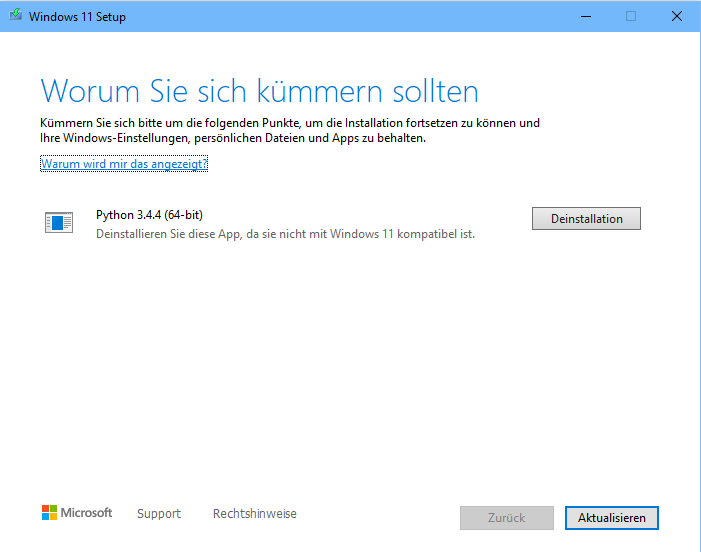The height and width of the screenshot is (552, 701).
Task: Click the 'Deinstallieren Sie diese App' description text
Action: click(x=285, y=234)
